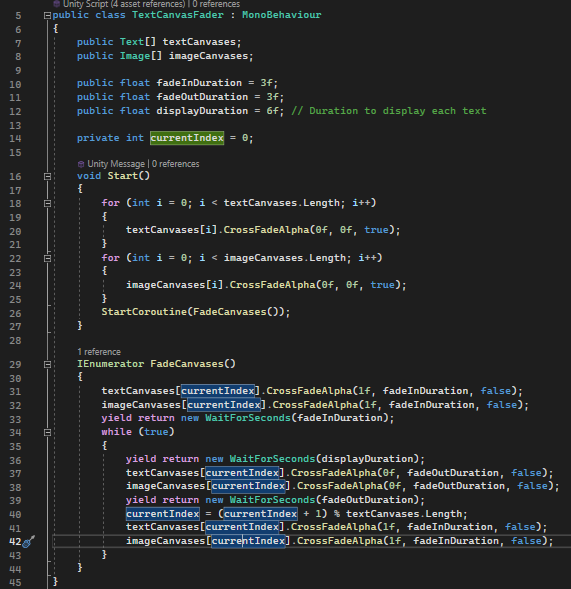Click the screwdriver quick actions icon at line 42
Viewport: 571px width, 589px height.
[29, 541]
